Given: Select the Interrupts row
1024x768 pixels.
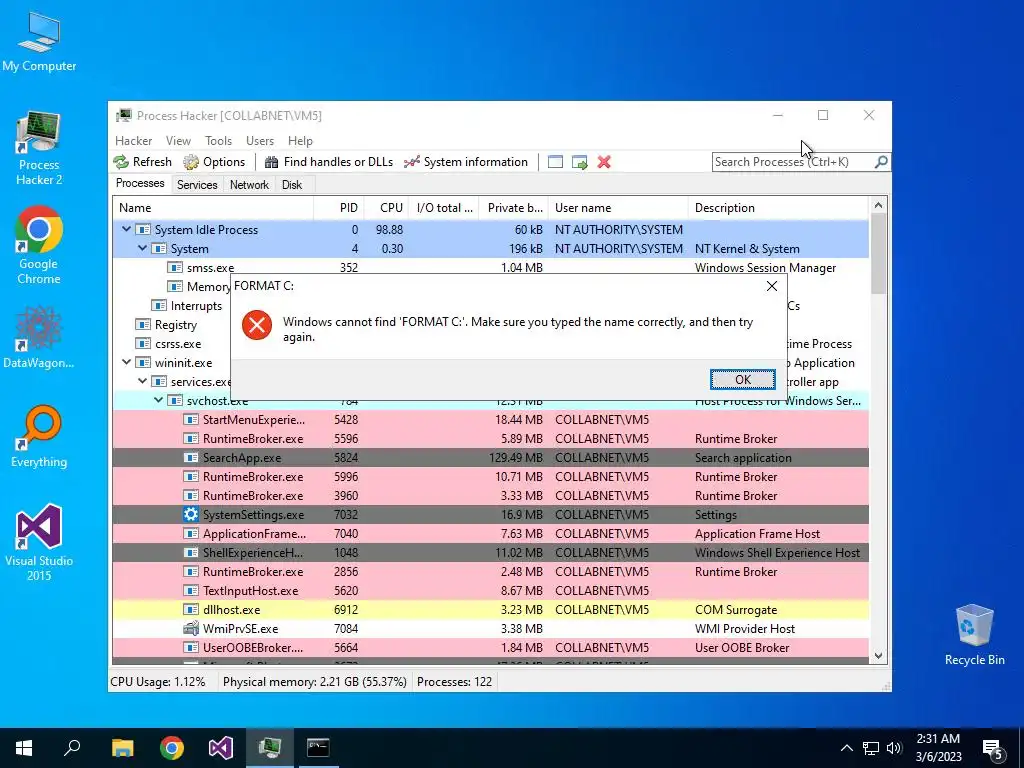Looking at the screenshot, I should 172,306.
